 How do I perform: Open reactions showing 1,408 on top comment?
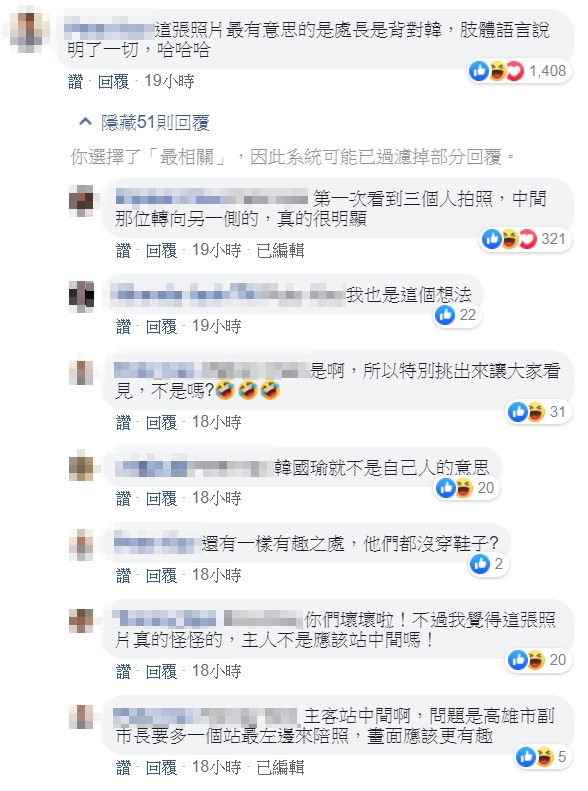coord(518,71)
